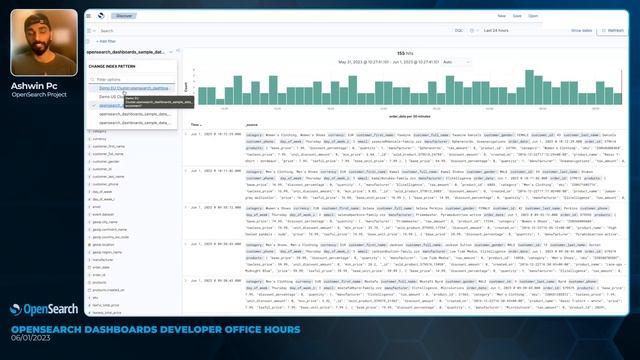Select the customer_first_name field

pyautogui.click(x=109, y=146)
